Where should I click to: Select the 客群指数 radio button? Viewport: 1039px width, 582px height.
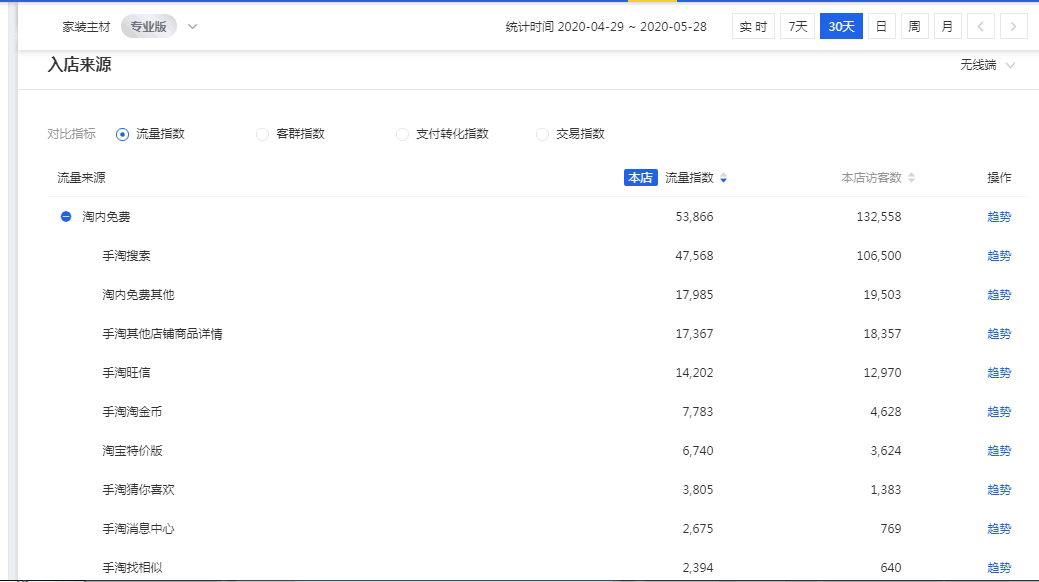262,134
